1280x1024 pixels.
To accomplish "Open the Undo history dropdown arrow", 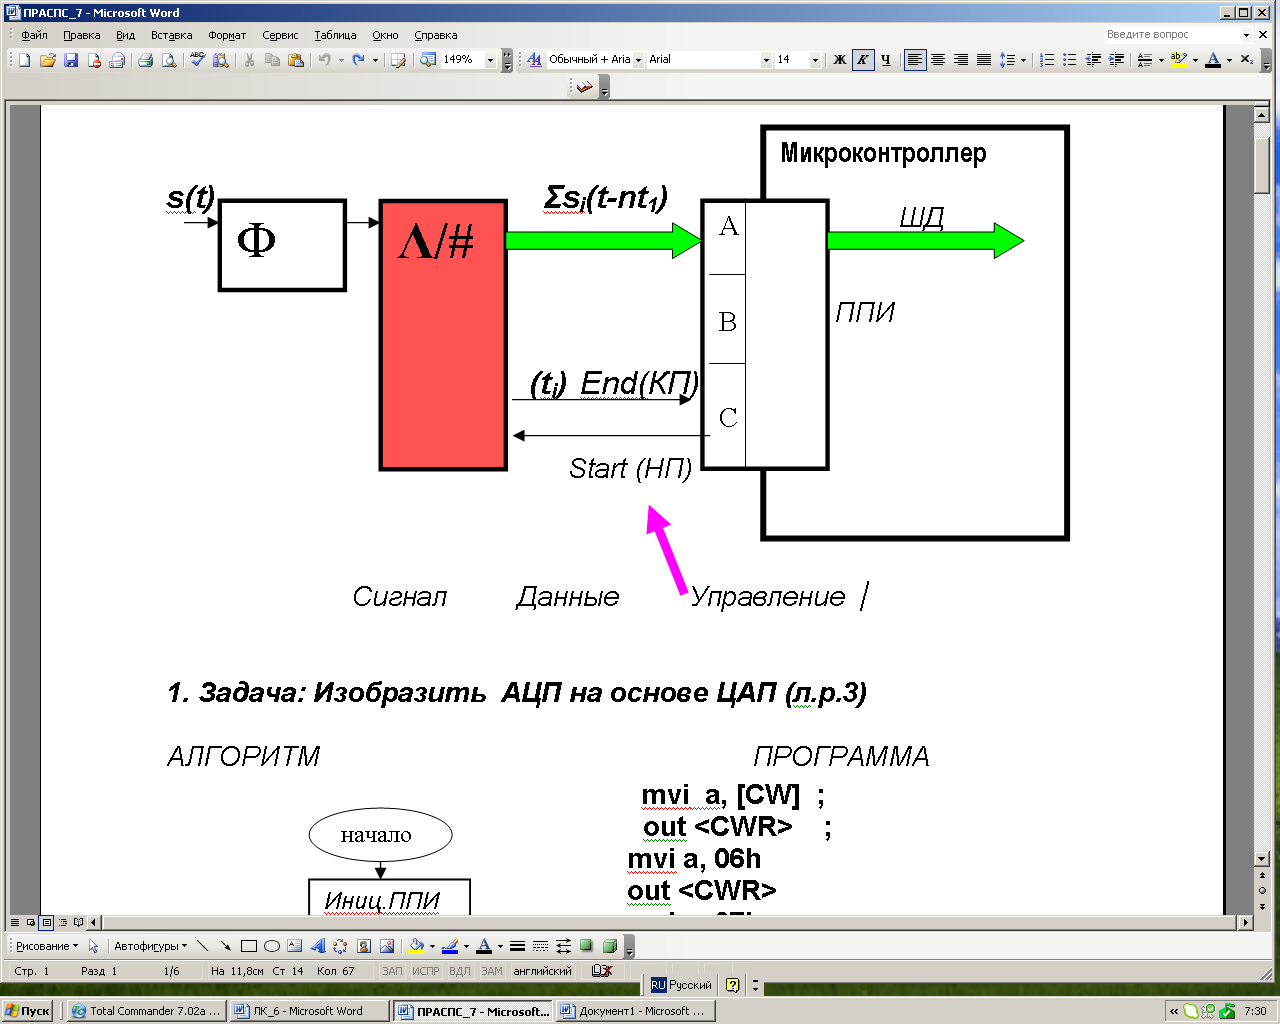I will pos(341,60).
